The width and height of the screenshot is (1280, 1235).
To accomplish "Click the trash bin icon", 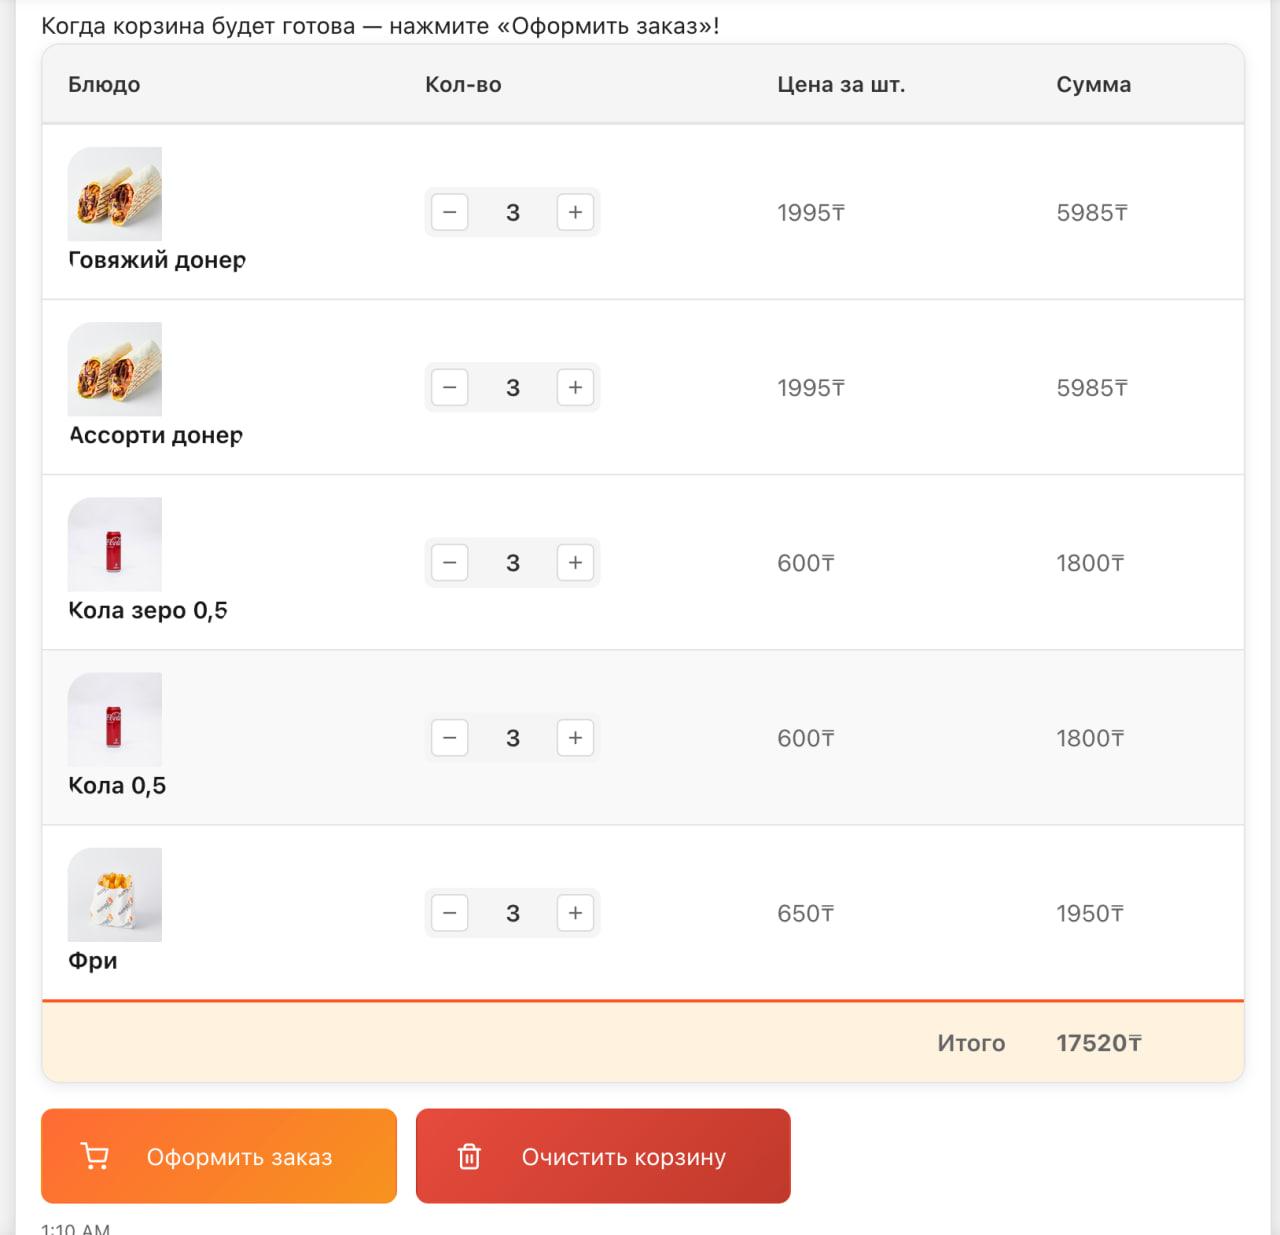I will click(x=469, y=1157).
